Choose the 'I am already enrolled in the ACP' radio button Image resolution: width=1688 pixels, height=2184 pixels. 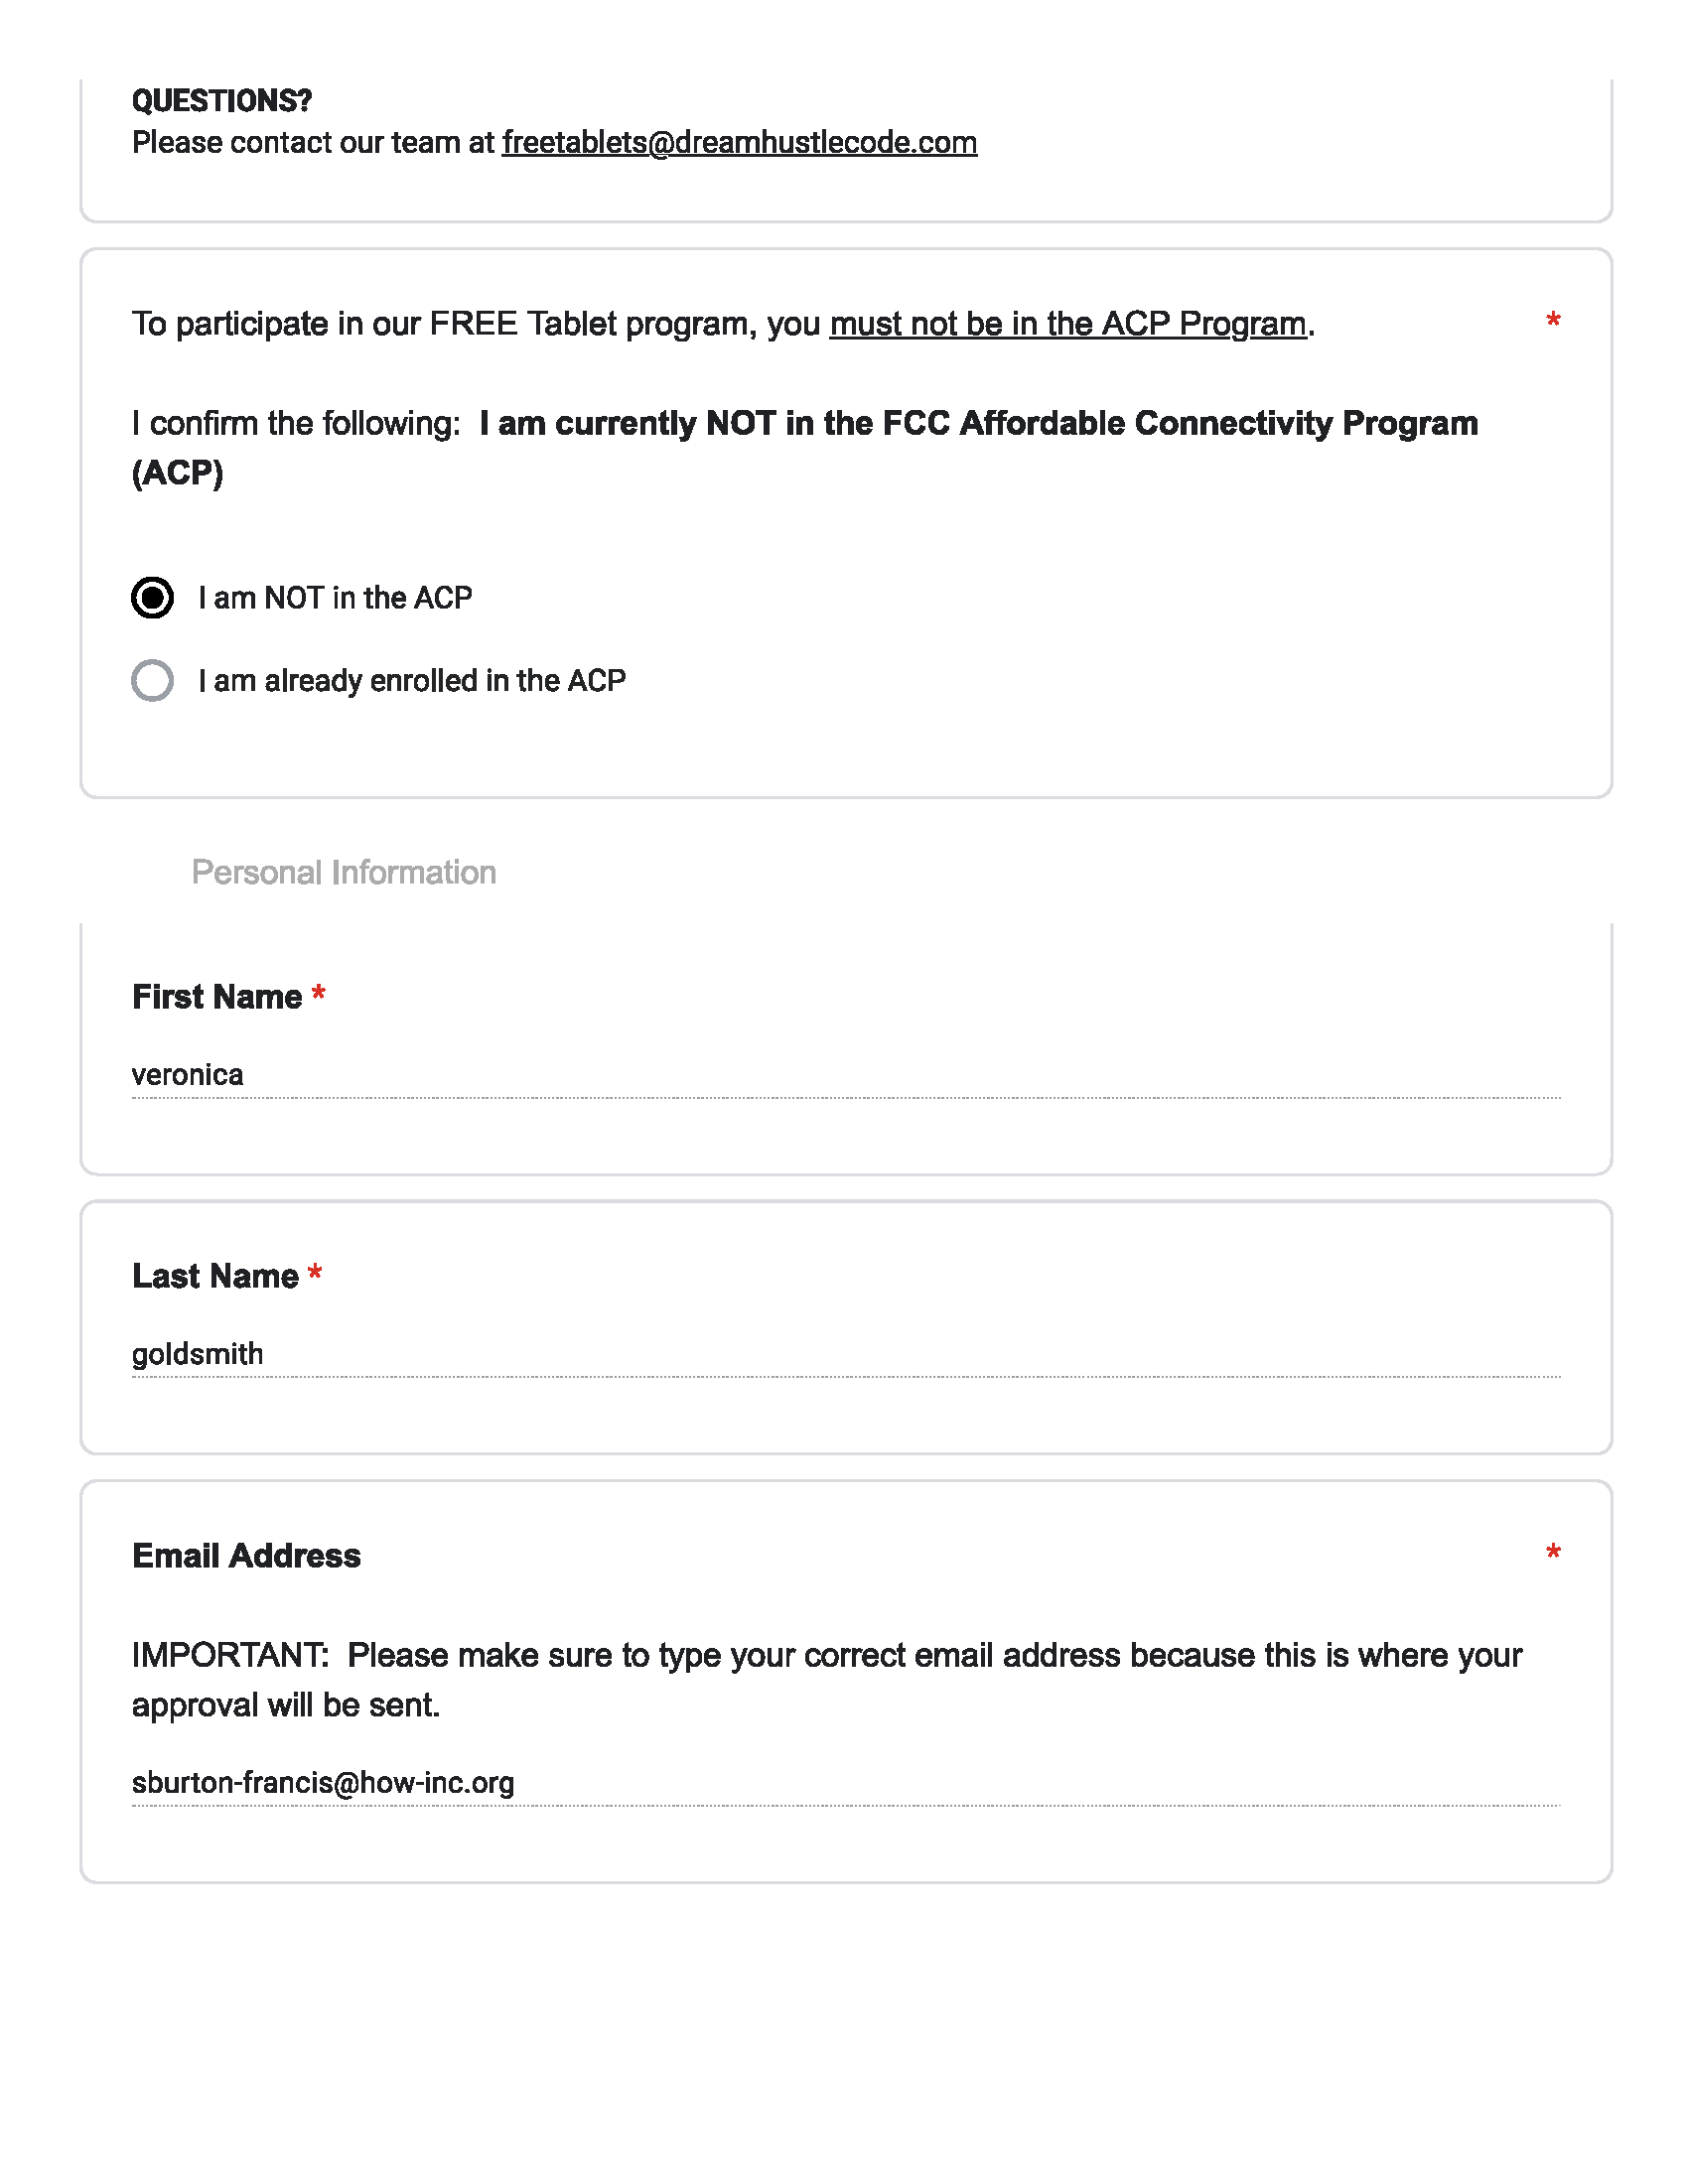(x=152, y=681)
